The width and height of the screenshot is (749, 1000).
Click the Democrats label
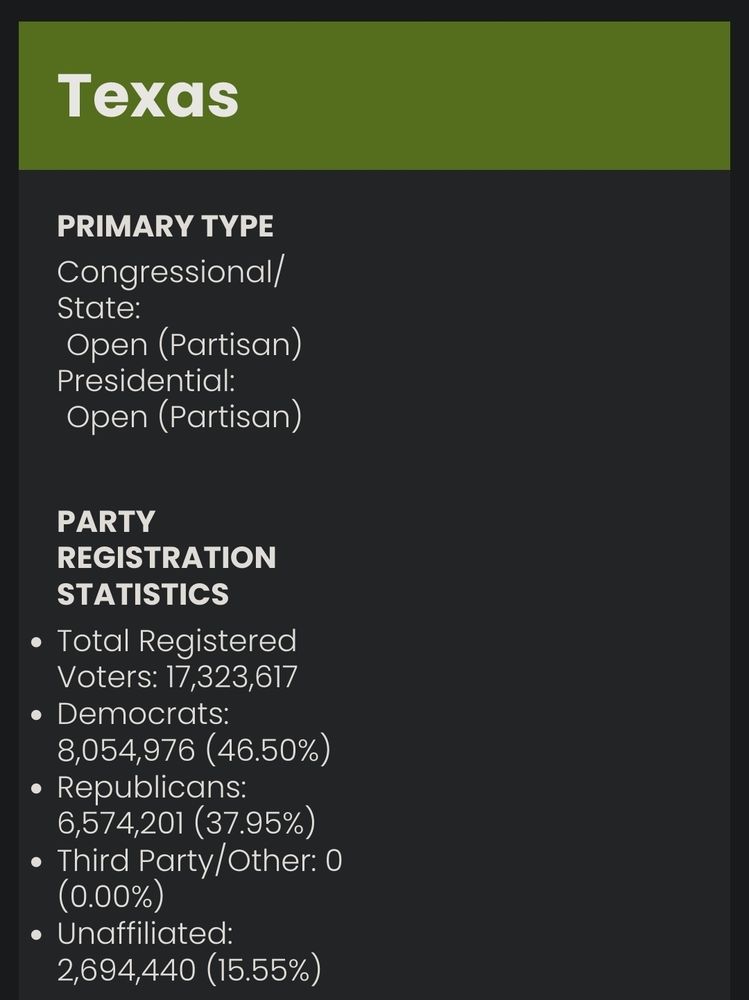coord(143,713)
